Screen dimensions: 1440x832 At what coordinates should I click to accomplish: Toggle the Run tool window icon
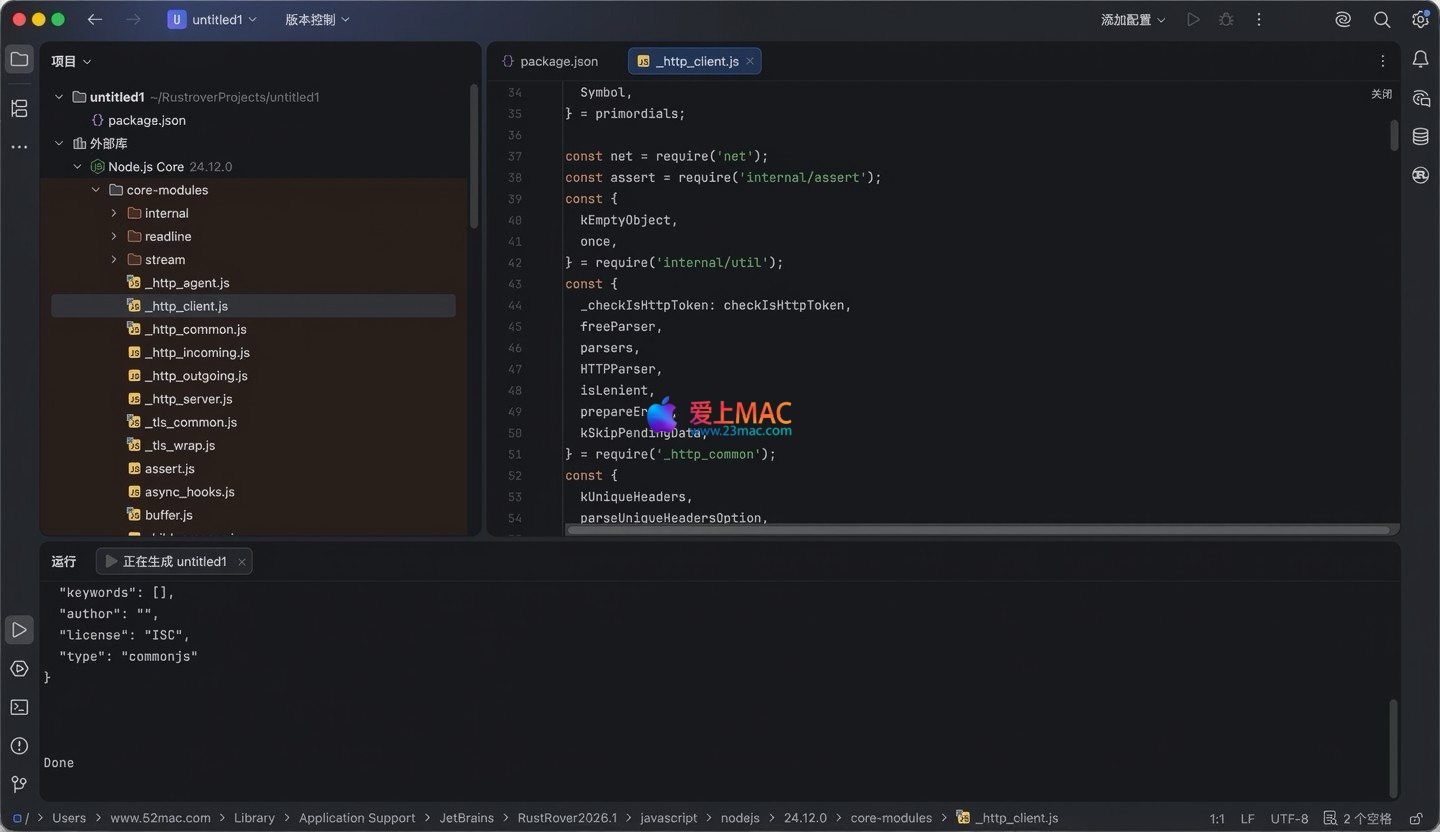tap(19, 630)
